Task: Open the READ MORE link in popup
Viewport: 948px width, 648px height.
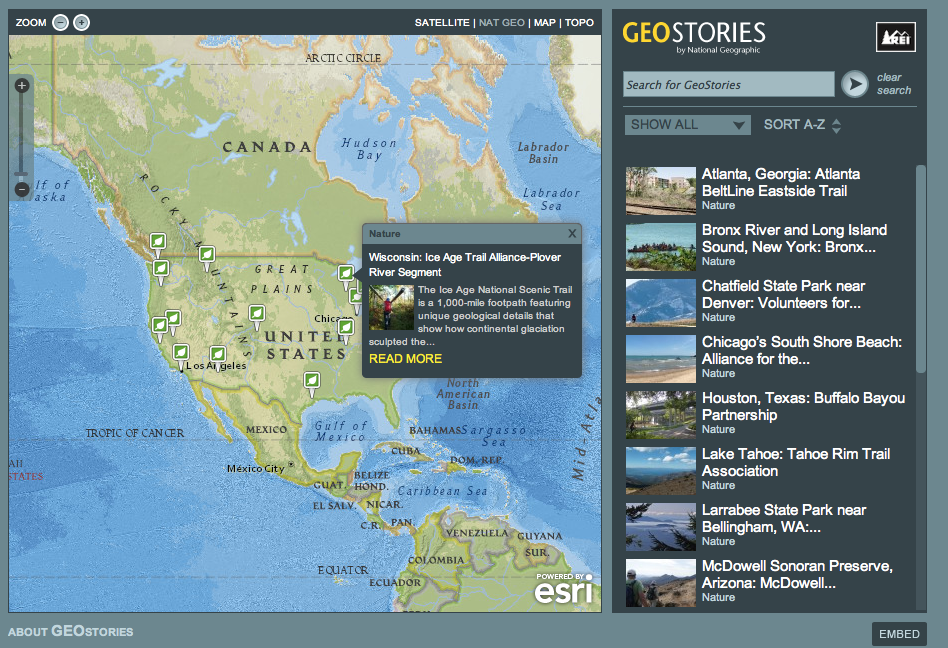Action: point(406,358)
